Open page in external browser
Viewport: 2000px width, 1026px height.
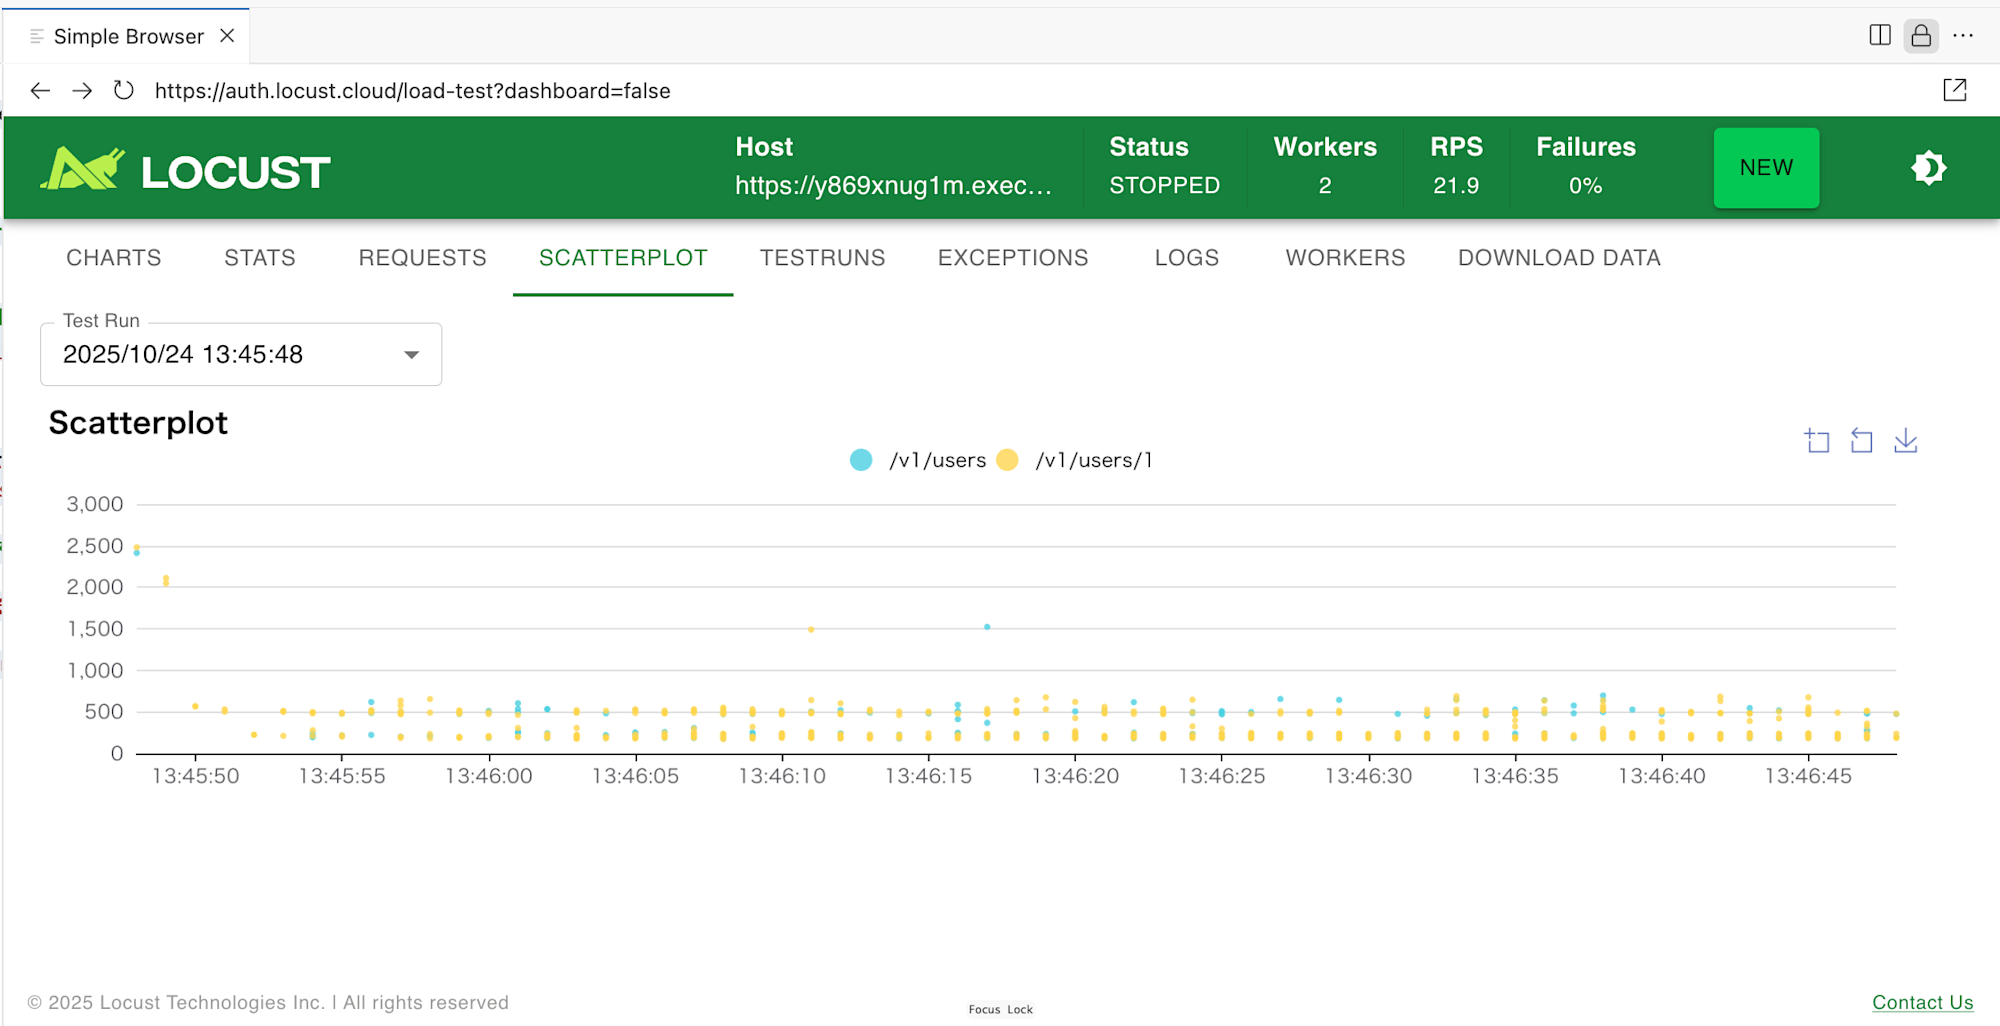click(1954, 91)
